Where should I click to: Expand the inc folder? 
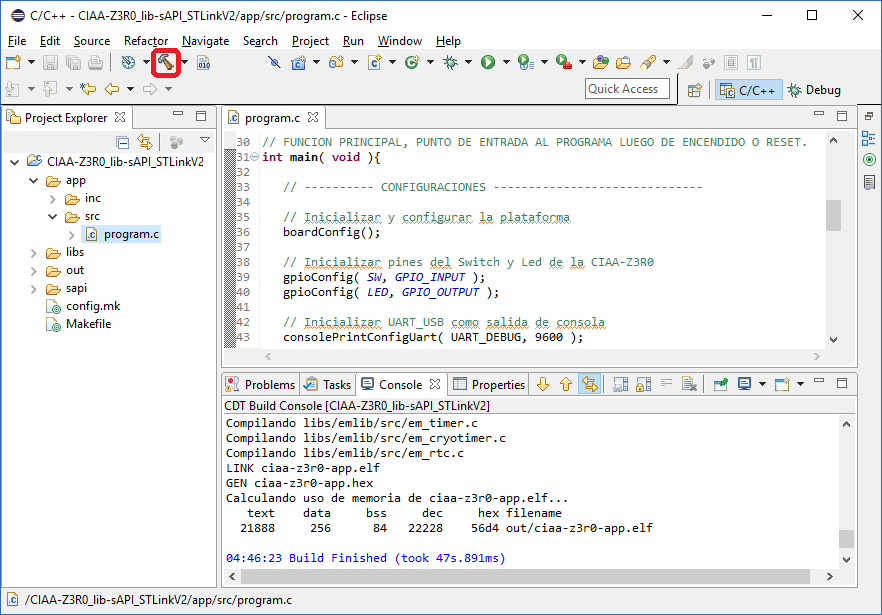pos(52,199)
